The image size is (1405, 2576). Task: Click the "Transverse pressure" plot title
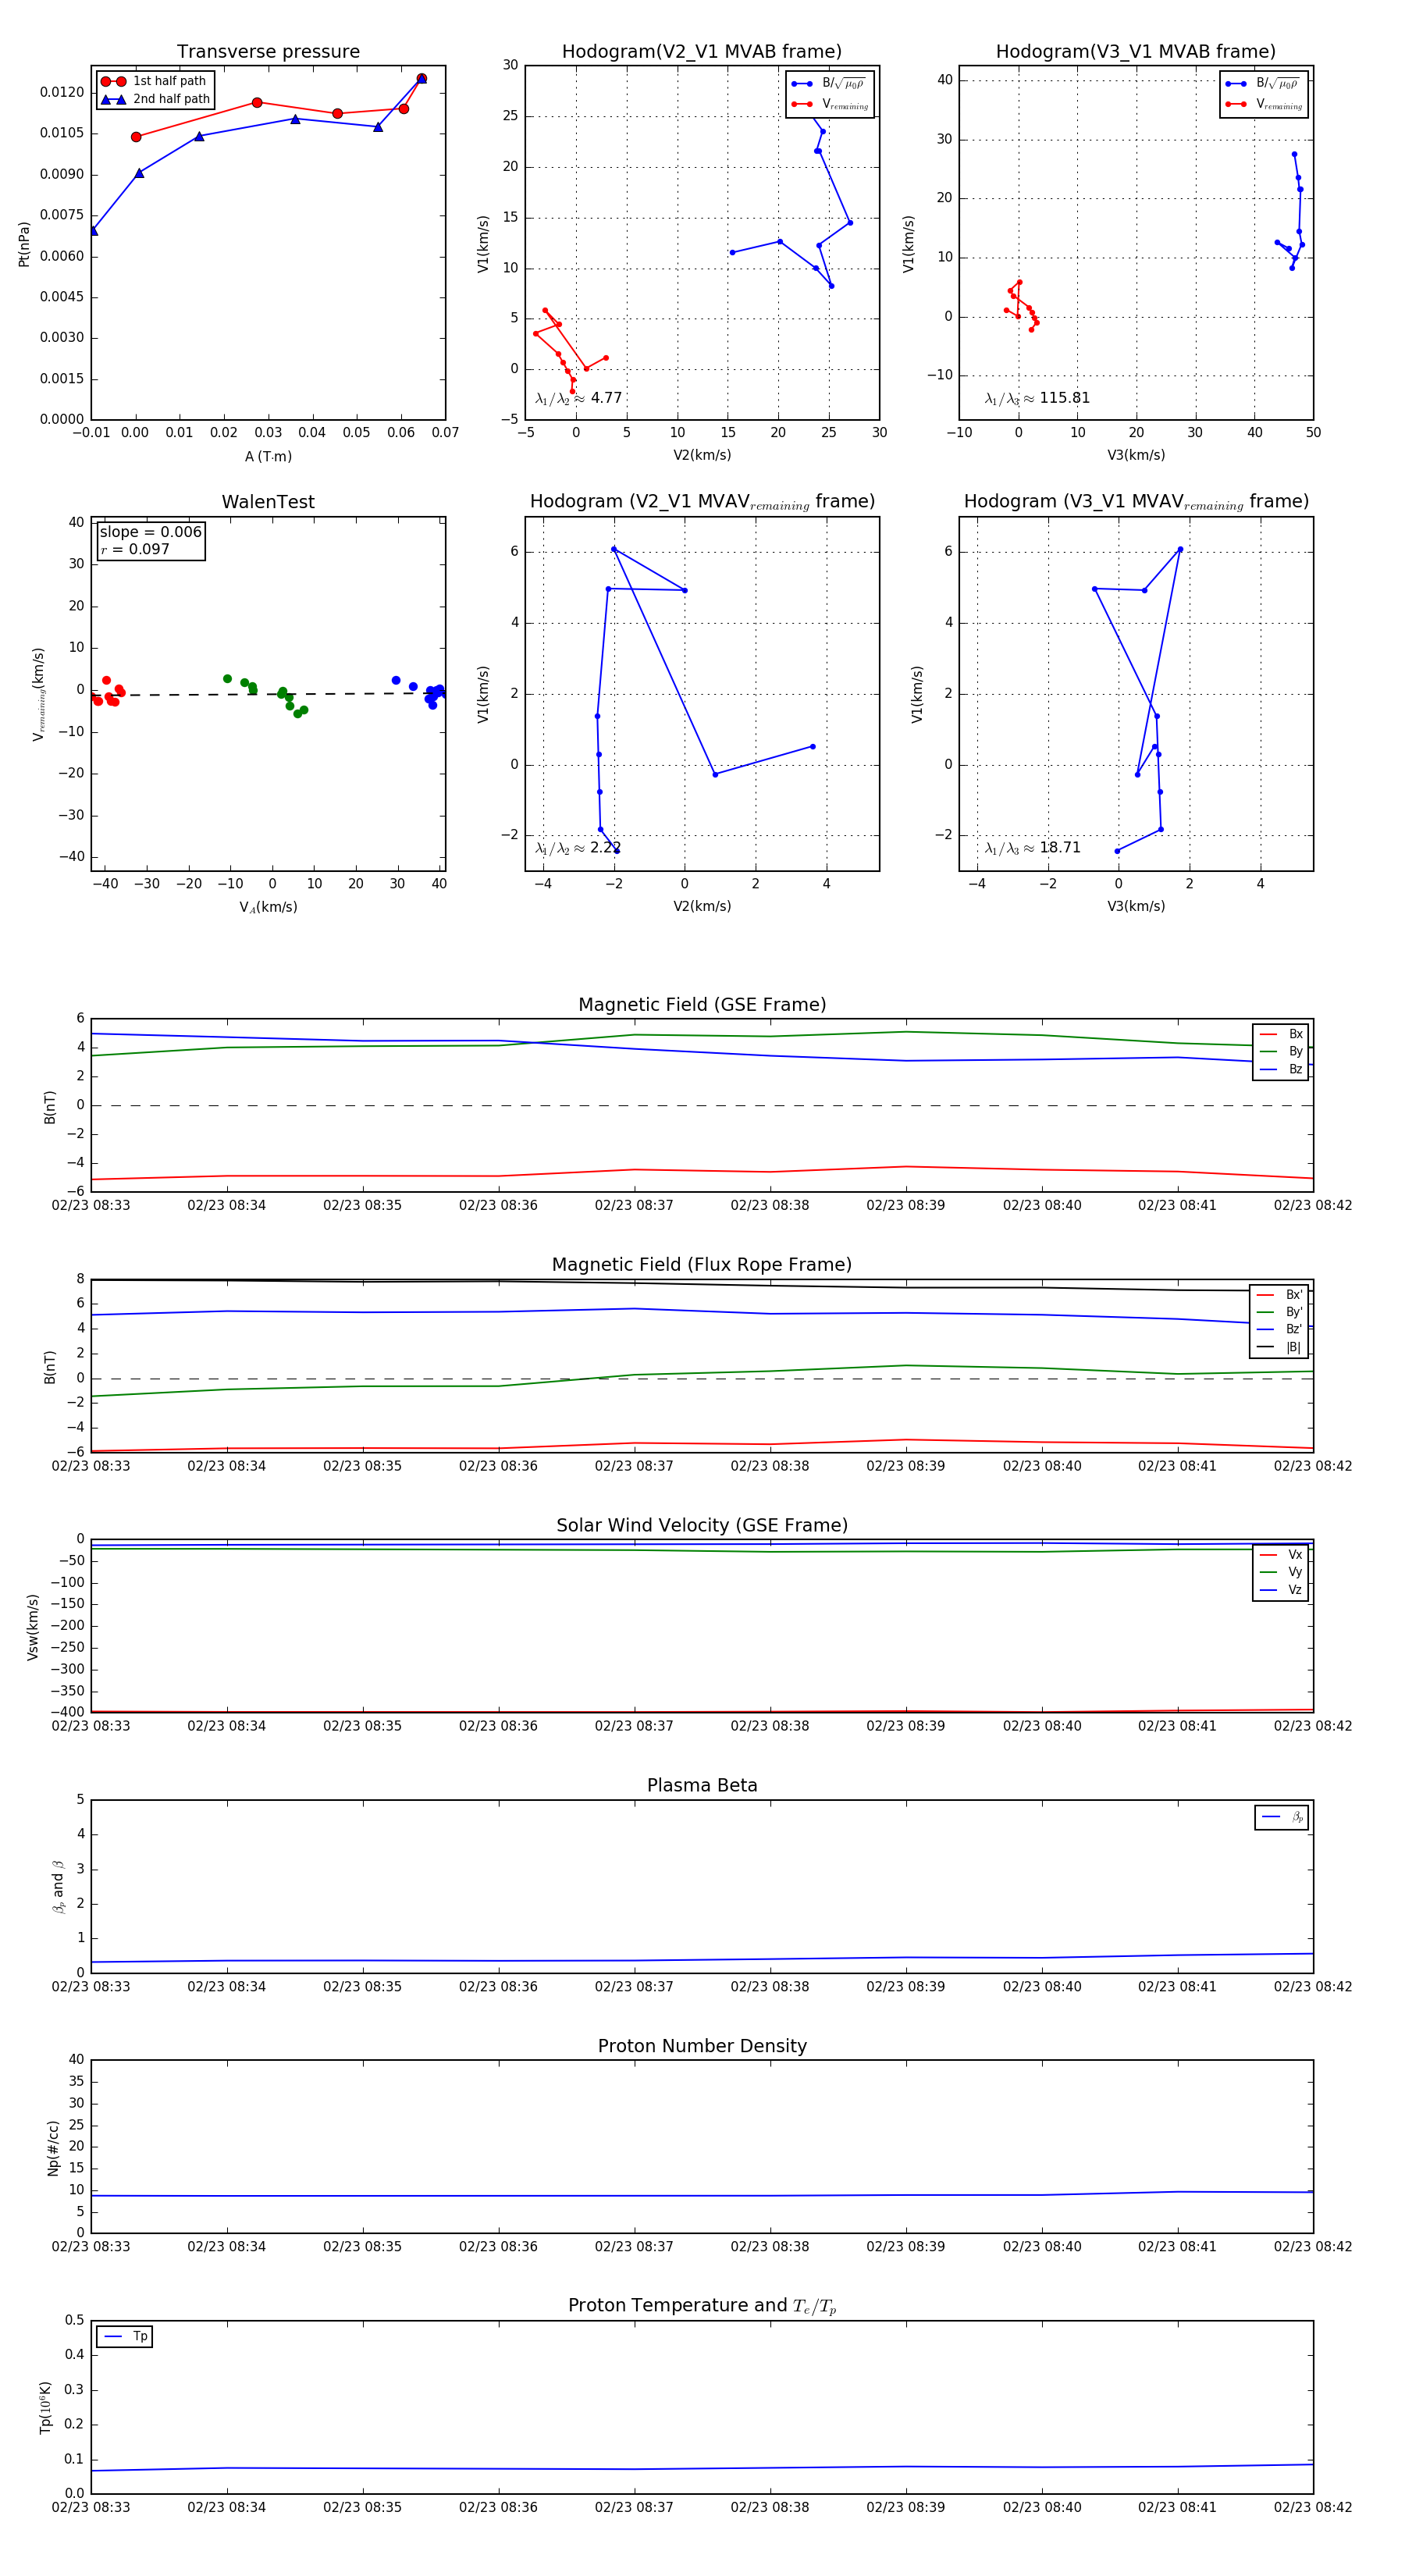coord(268,52)
